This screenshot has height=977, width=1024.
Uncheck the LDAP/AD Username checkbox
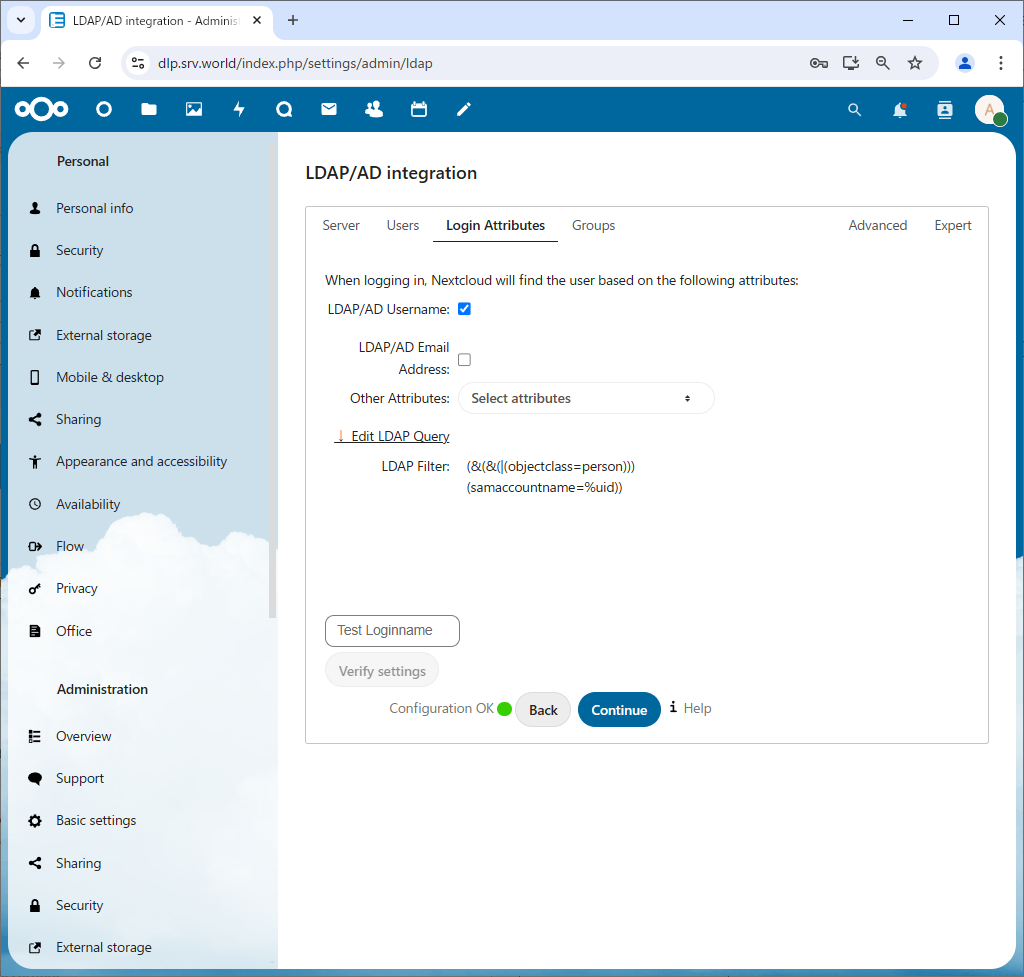464,309
